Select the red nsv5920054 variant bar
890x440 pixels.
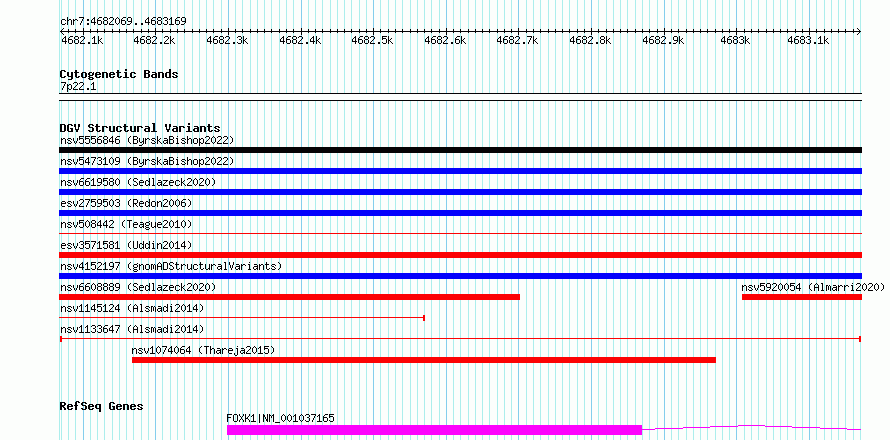pos(801,297)
